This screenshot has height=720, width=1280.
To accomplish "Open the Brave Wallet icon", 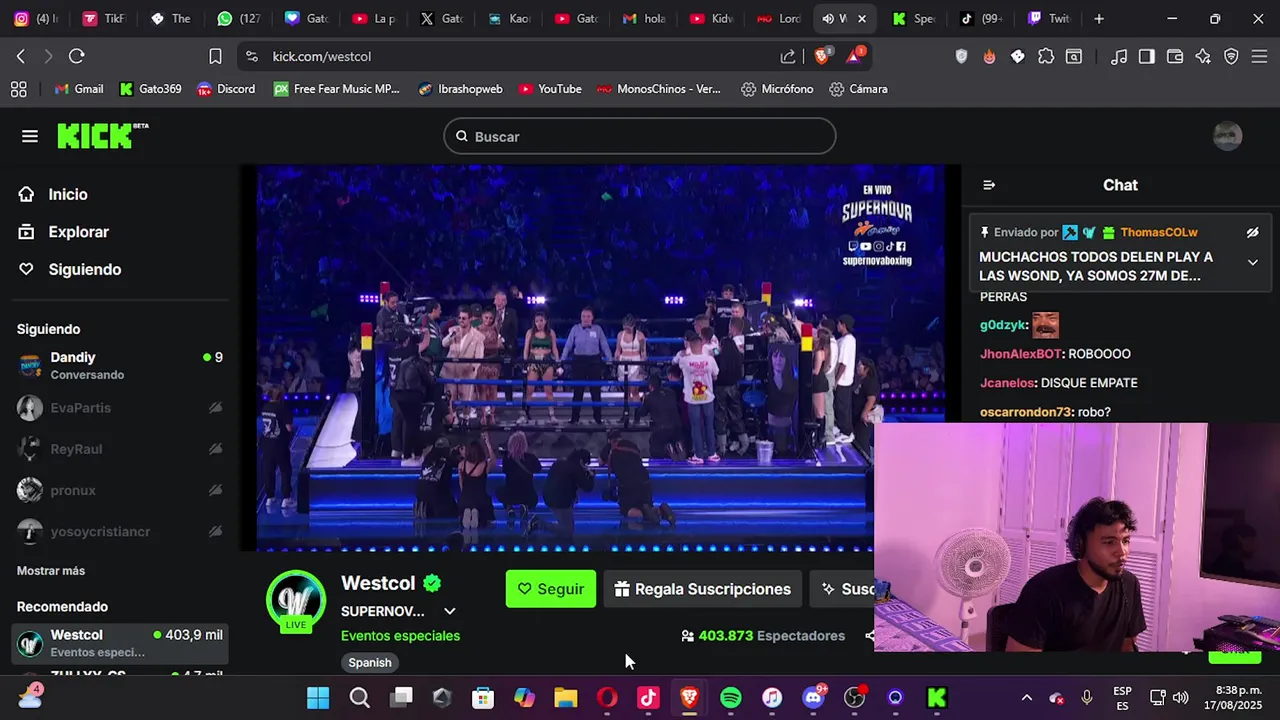I will click(1175, 56).
